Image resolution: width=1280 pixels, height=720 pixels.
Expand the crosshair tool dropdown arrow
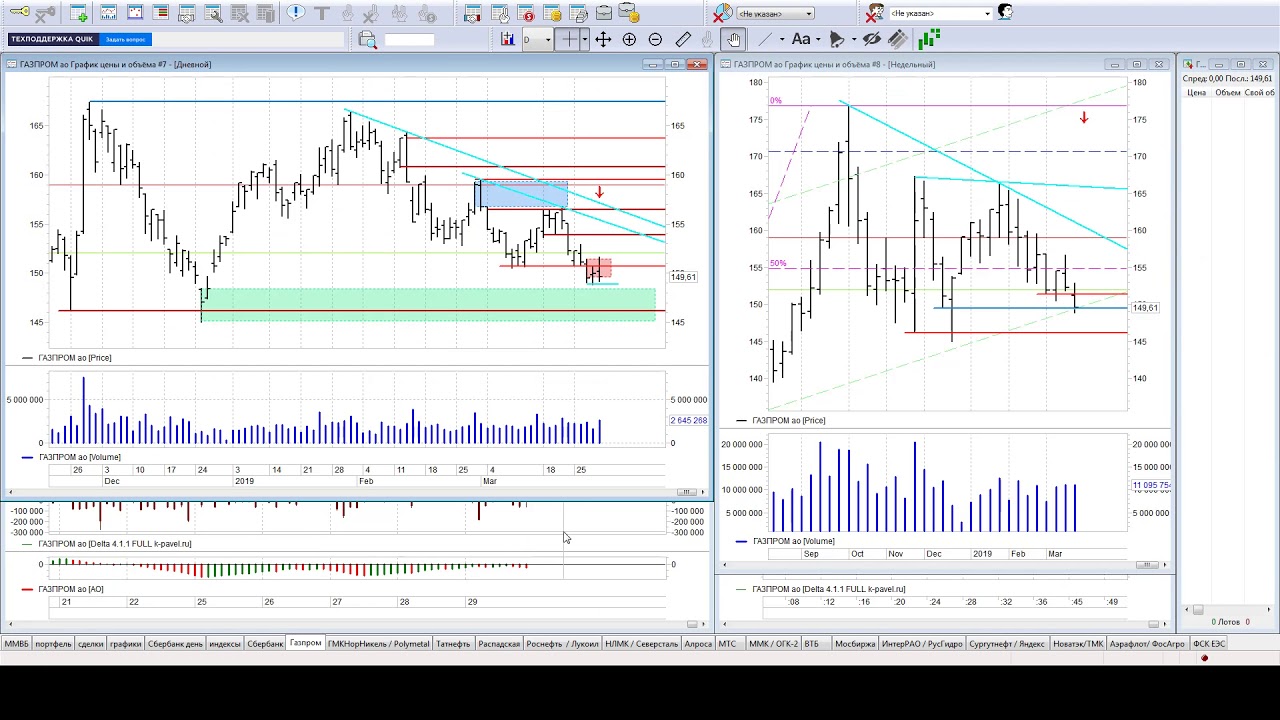(584, 39)
